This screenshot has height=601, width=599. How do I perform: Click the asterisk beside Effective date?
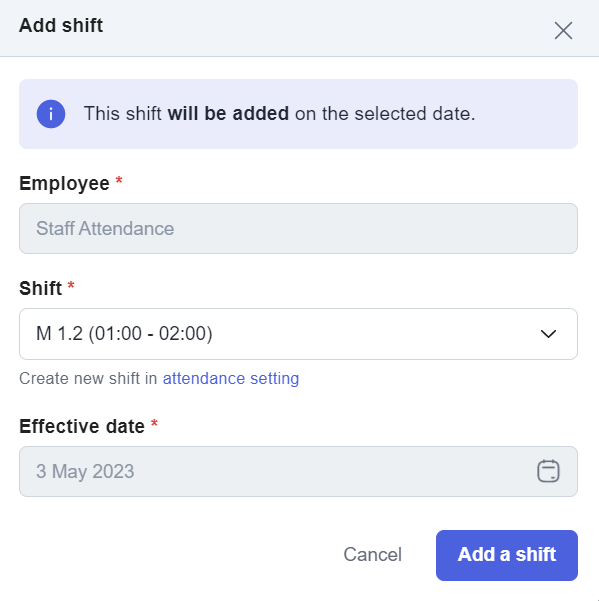pyautogui.click(x=154, y=423)
